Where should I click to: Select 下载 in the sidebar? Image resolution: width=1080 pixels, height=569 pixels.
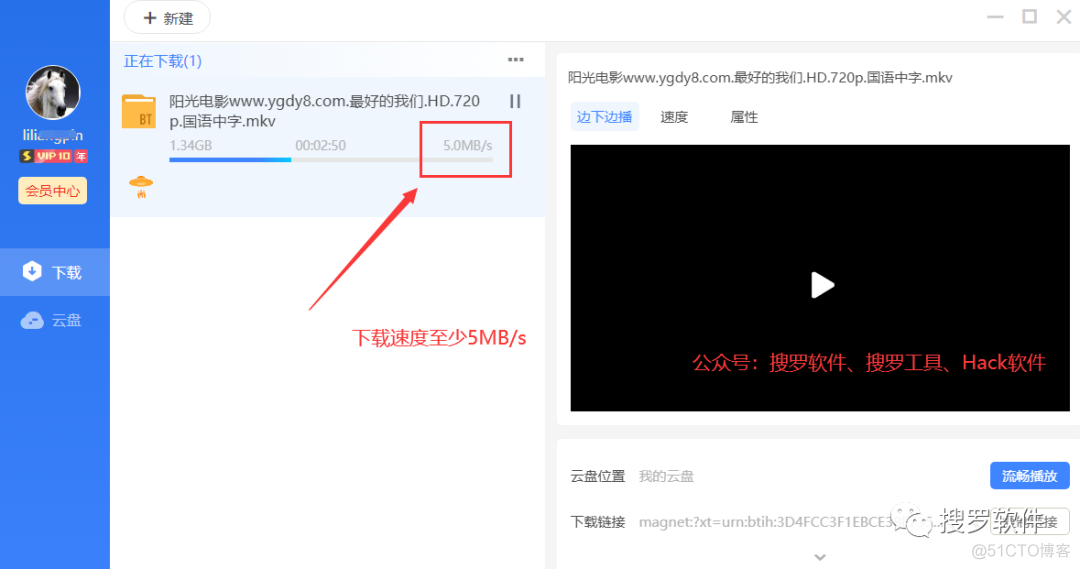pos(55,272)
